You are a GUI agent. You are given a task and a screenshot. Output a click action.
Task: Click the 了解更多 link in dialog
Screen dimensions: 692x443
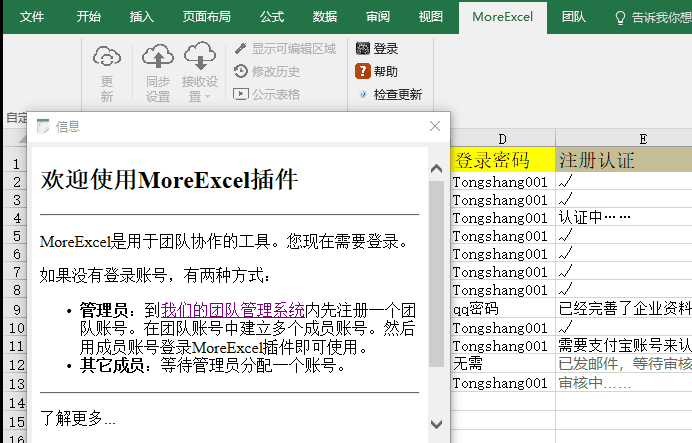point(78,418)
